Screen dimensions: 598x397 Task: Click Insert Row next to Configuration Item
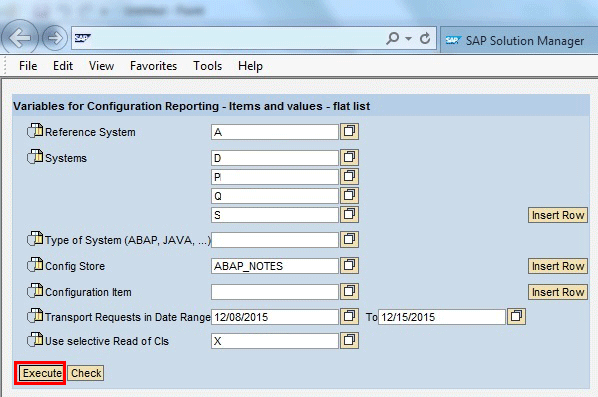click(558, 292)
